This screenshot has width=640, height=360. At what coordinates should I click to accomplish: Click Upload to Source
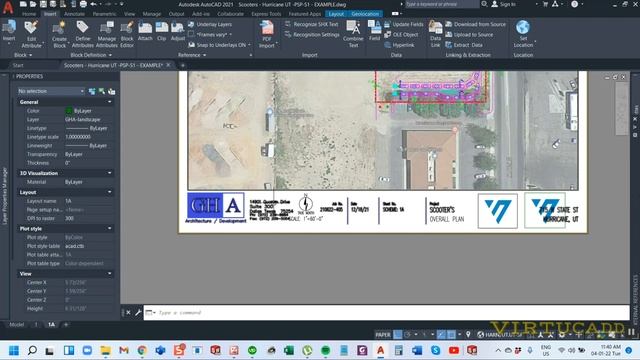pyautogui.click(x=469, y=35)
